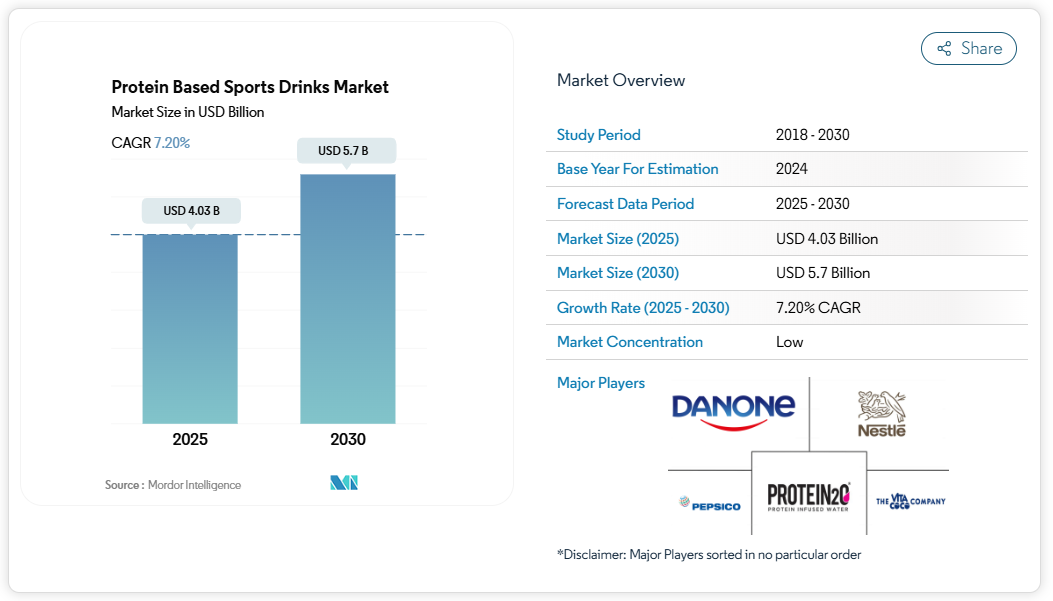The height and width of the screenshot is (601, 1053).
Task: Click the Danone logo
Action: coord(733,410)
